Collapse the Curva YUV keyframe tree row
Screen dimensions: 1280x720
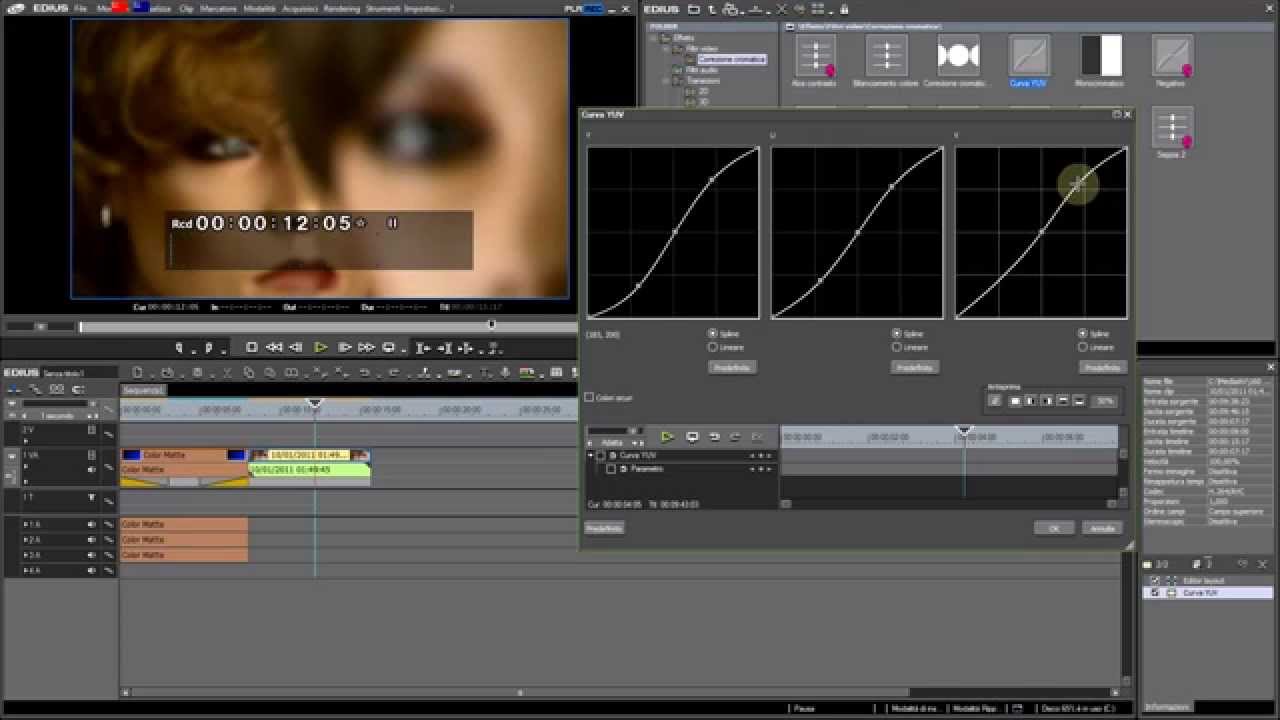590,455
